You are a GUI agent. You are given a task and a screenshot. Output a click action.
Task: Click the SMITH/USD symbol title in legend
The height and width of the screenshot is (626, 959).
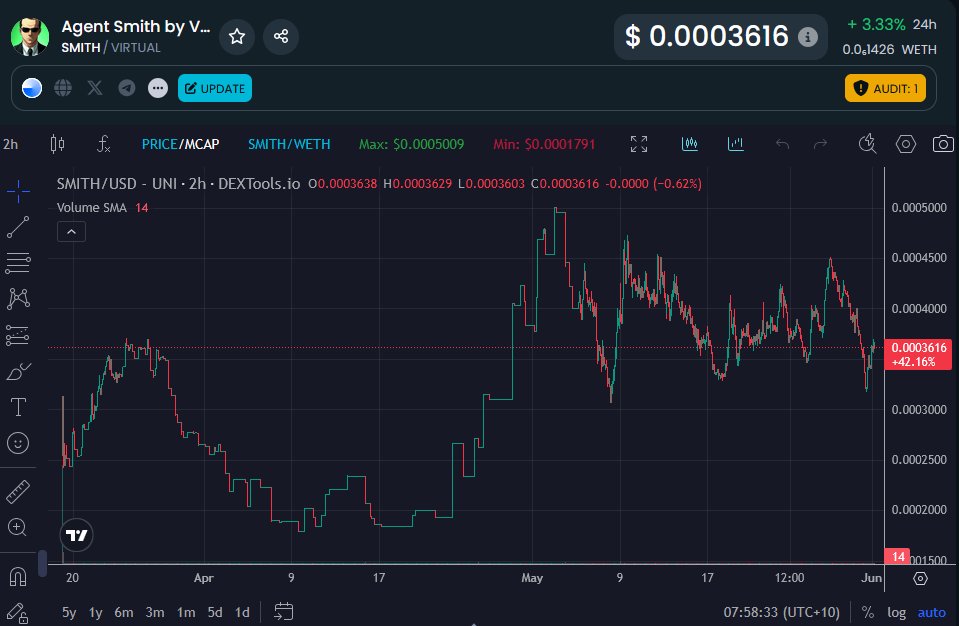coord(179,183)
